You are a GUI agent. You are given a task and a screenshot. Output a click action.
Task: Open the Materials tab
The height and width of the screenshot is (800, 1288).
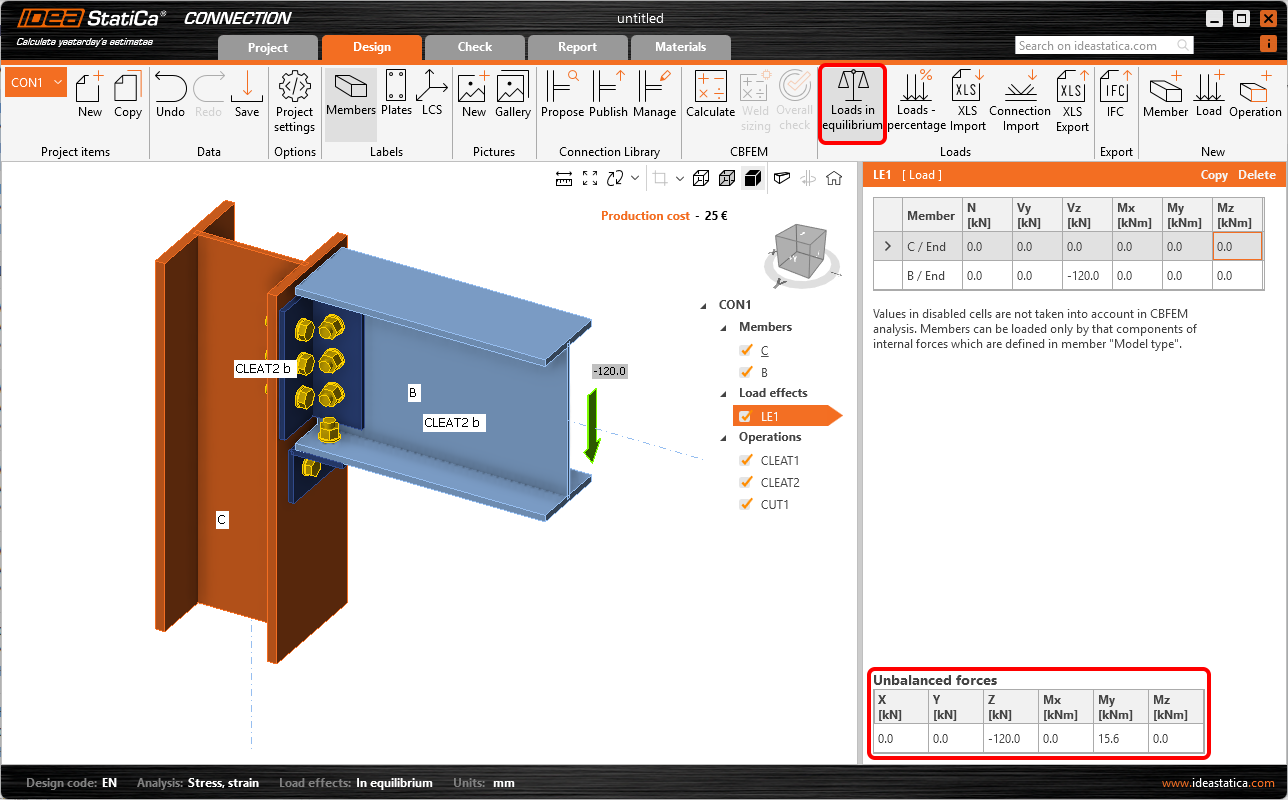click(x=680, y=47)
